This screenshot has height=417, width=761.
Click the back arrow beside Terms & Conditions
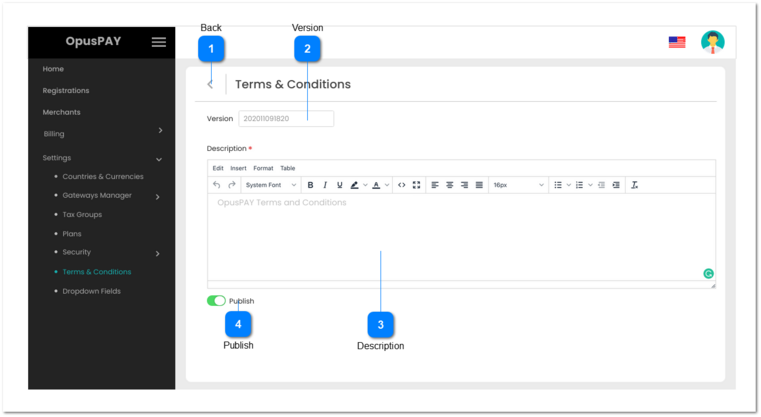click(210, 85)
